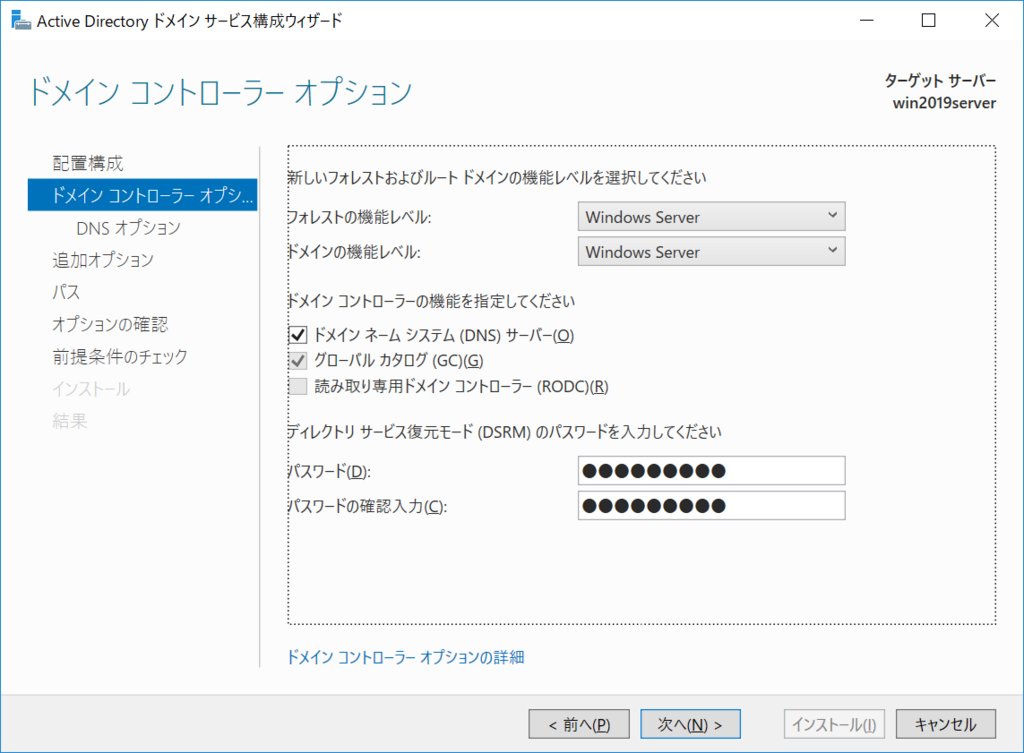The height and width of the screenshot is (753, 1024).
Task: Select ドメイン コントローラー オプション step
Action: [x=142, y=195]
